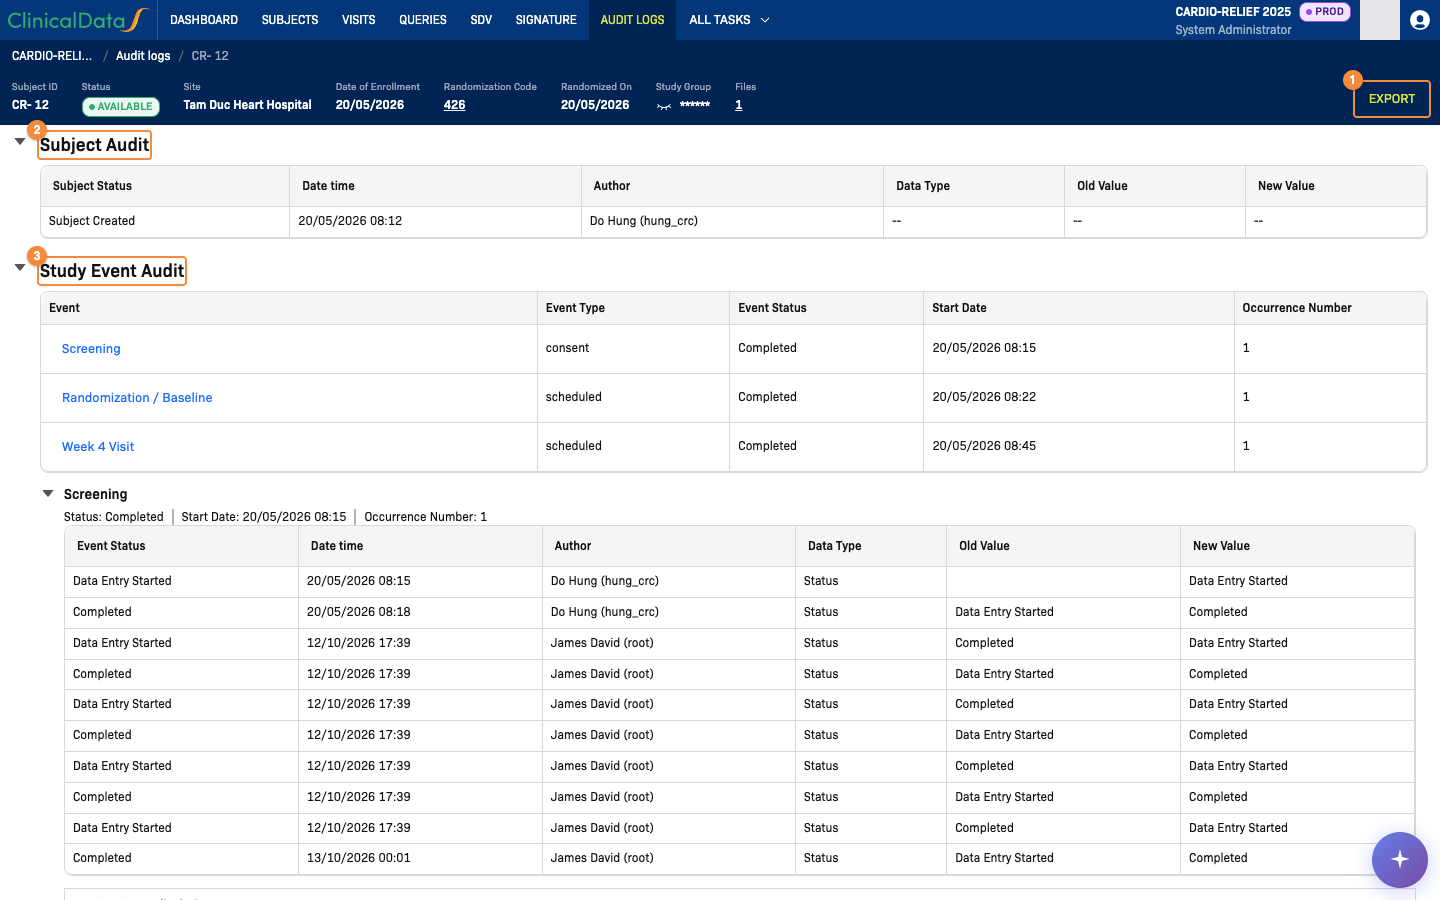The height and width of the screenshot is (900, 1440).
Task: Open the user account profile icon
Action: (1420, 20)
